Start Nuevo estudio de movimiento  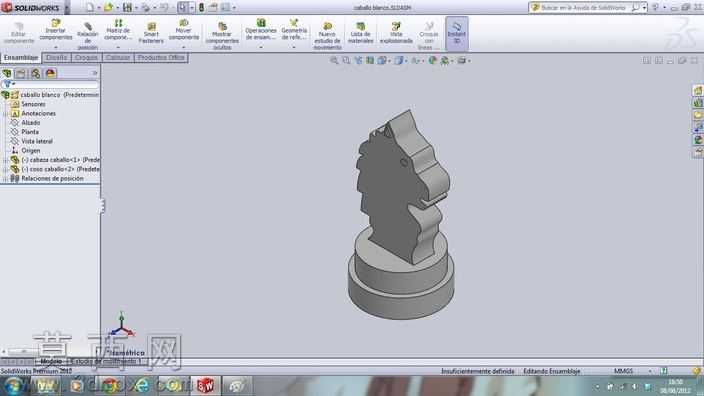click(327, 35)
